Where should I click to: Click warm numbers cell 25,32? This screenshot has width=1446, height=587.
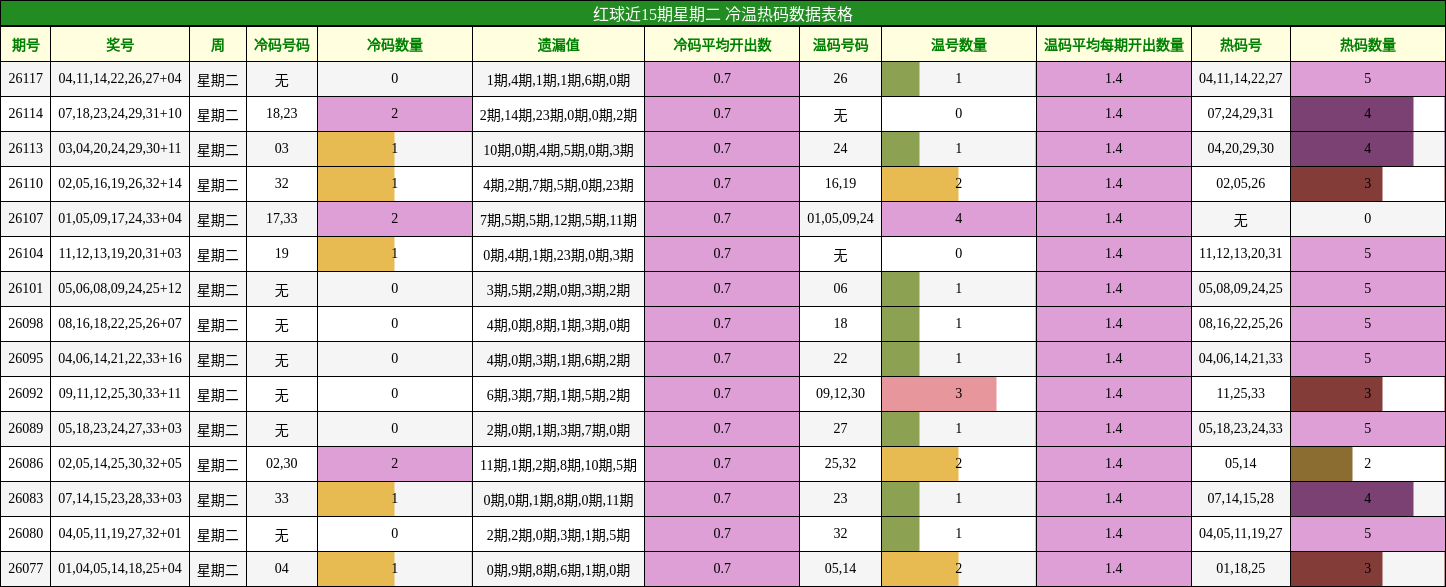pos(840,464)
